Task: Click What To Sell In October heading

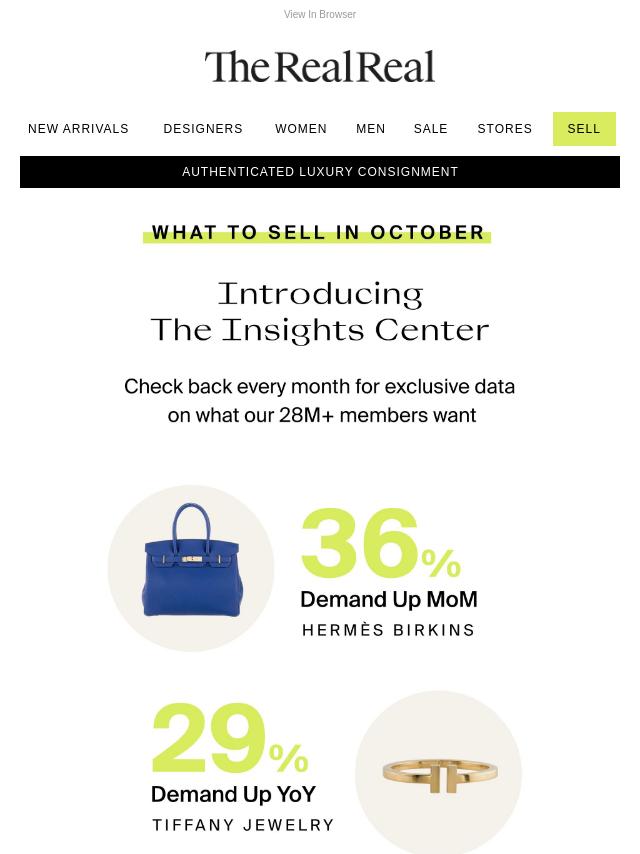Action: 318,233
